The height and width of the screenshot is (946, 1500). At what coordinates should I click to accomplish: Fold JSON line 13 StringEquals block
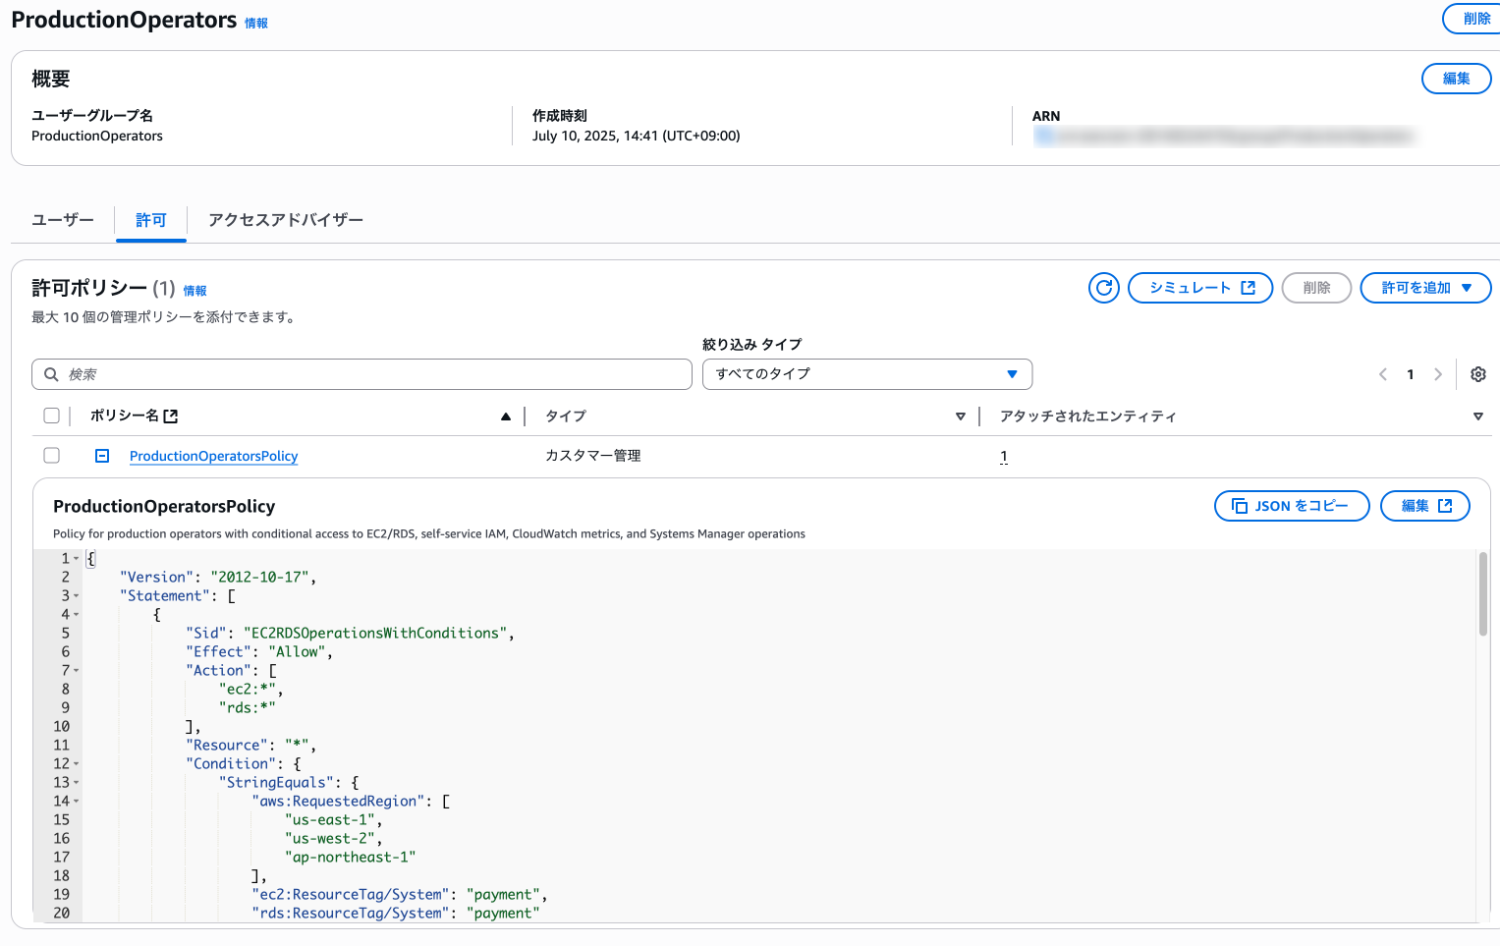pos(76,783)
